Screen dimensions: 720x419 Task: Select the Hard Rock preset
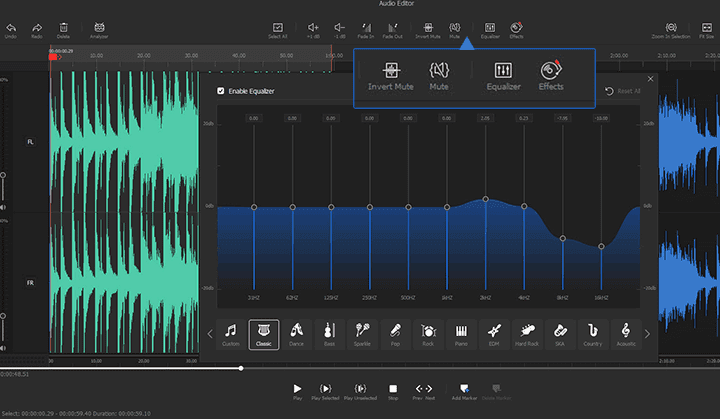(526, 333)
